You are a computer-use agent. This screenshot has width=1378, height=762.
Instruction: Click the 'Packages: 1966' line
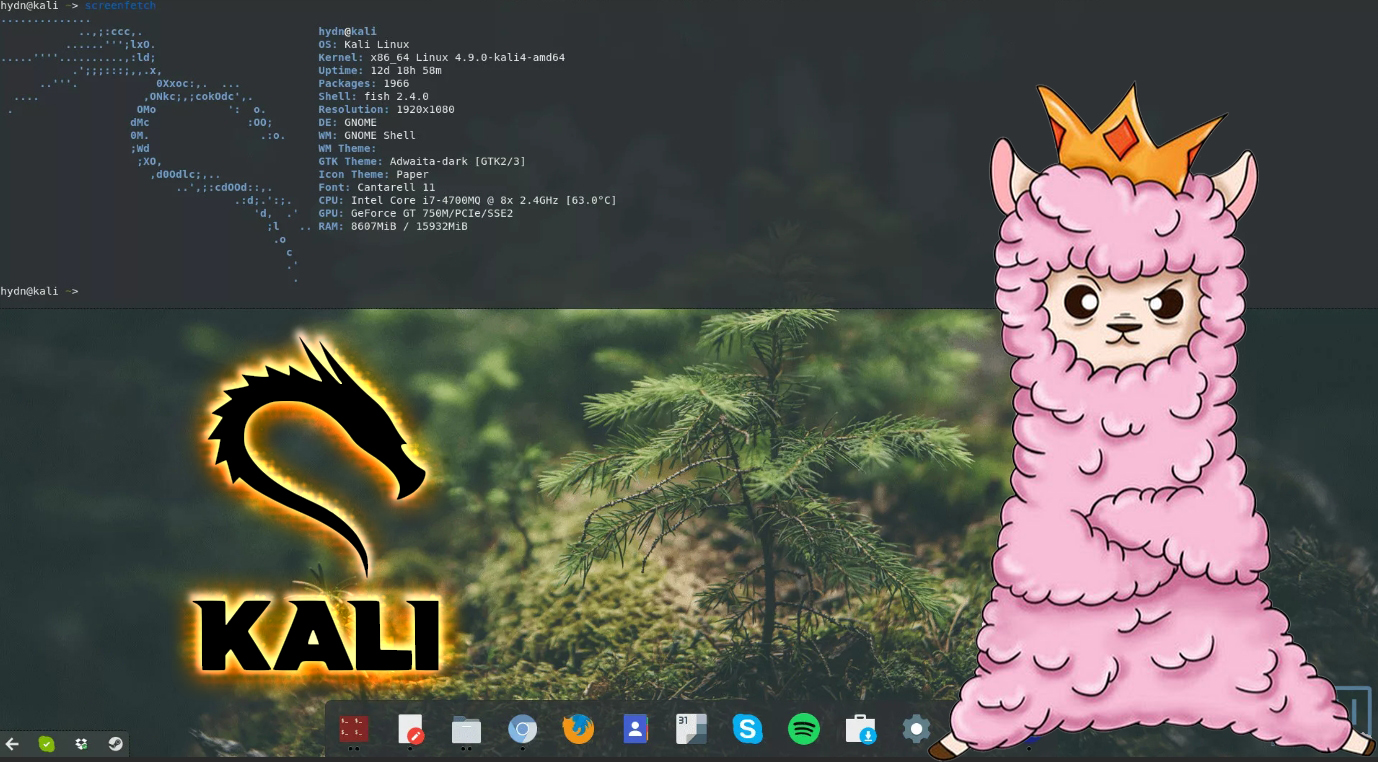click(364, 84)
